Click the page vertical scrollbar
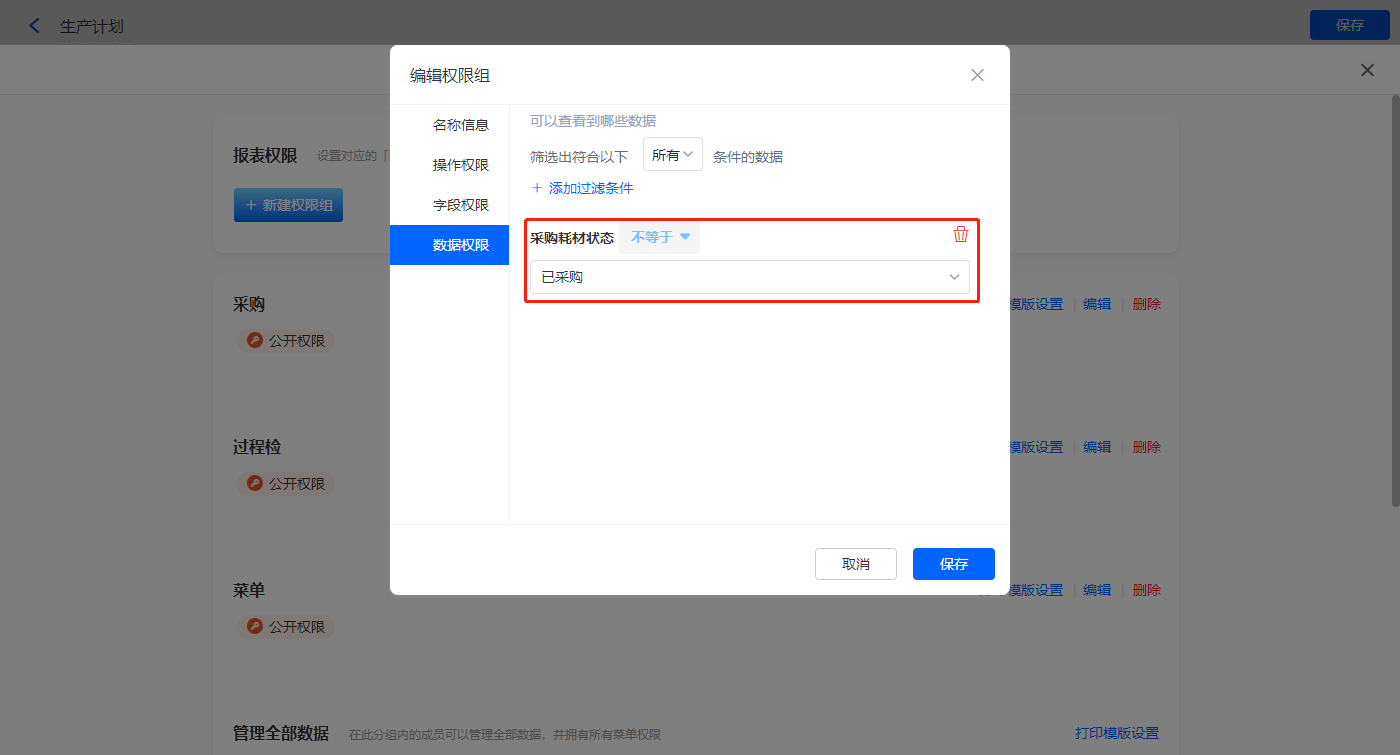The width and height of the screenshot is (1400, 755). [x=1394, y=300]
